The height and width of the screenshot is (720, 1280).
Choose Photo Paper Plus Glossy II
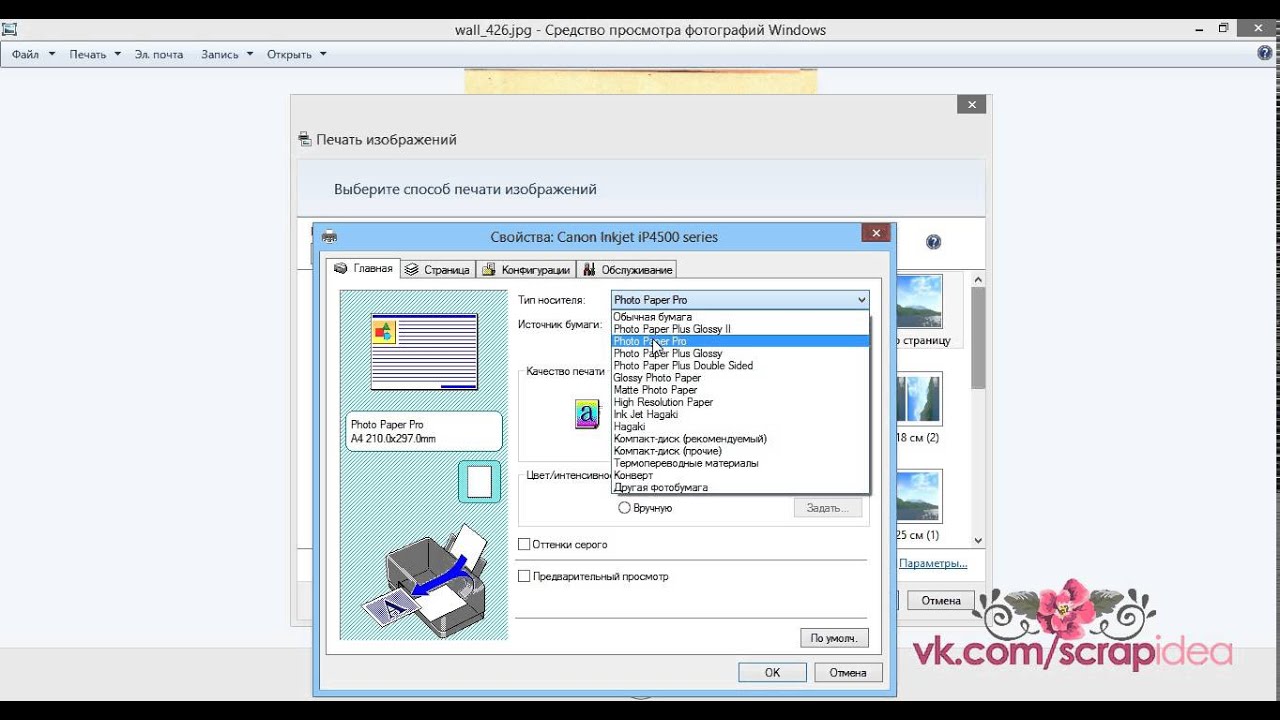pyautogui.click(x=740, y=329)
